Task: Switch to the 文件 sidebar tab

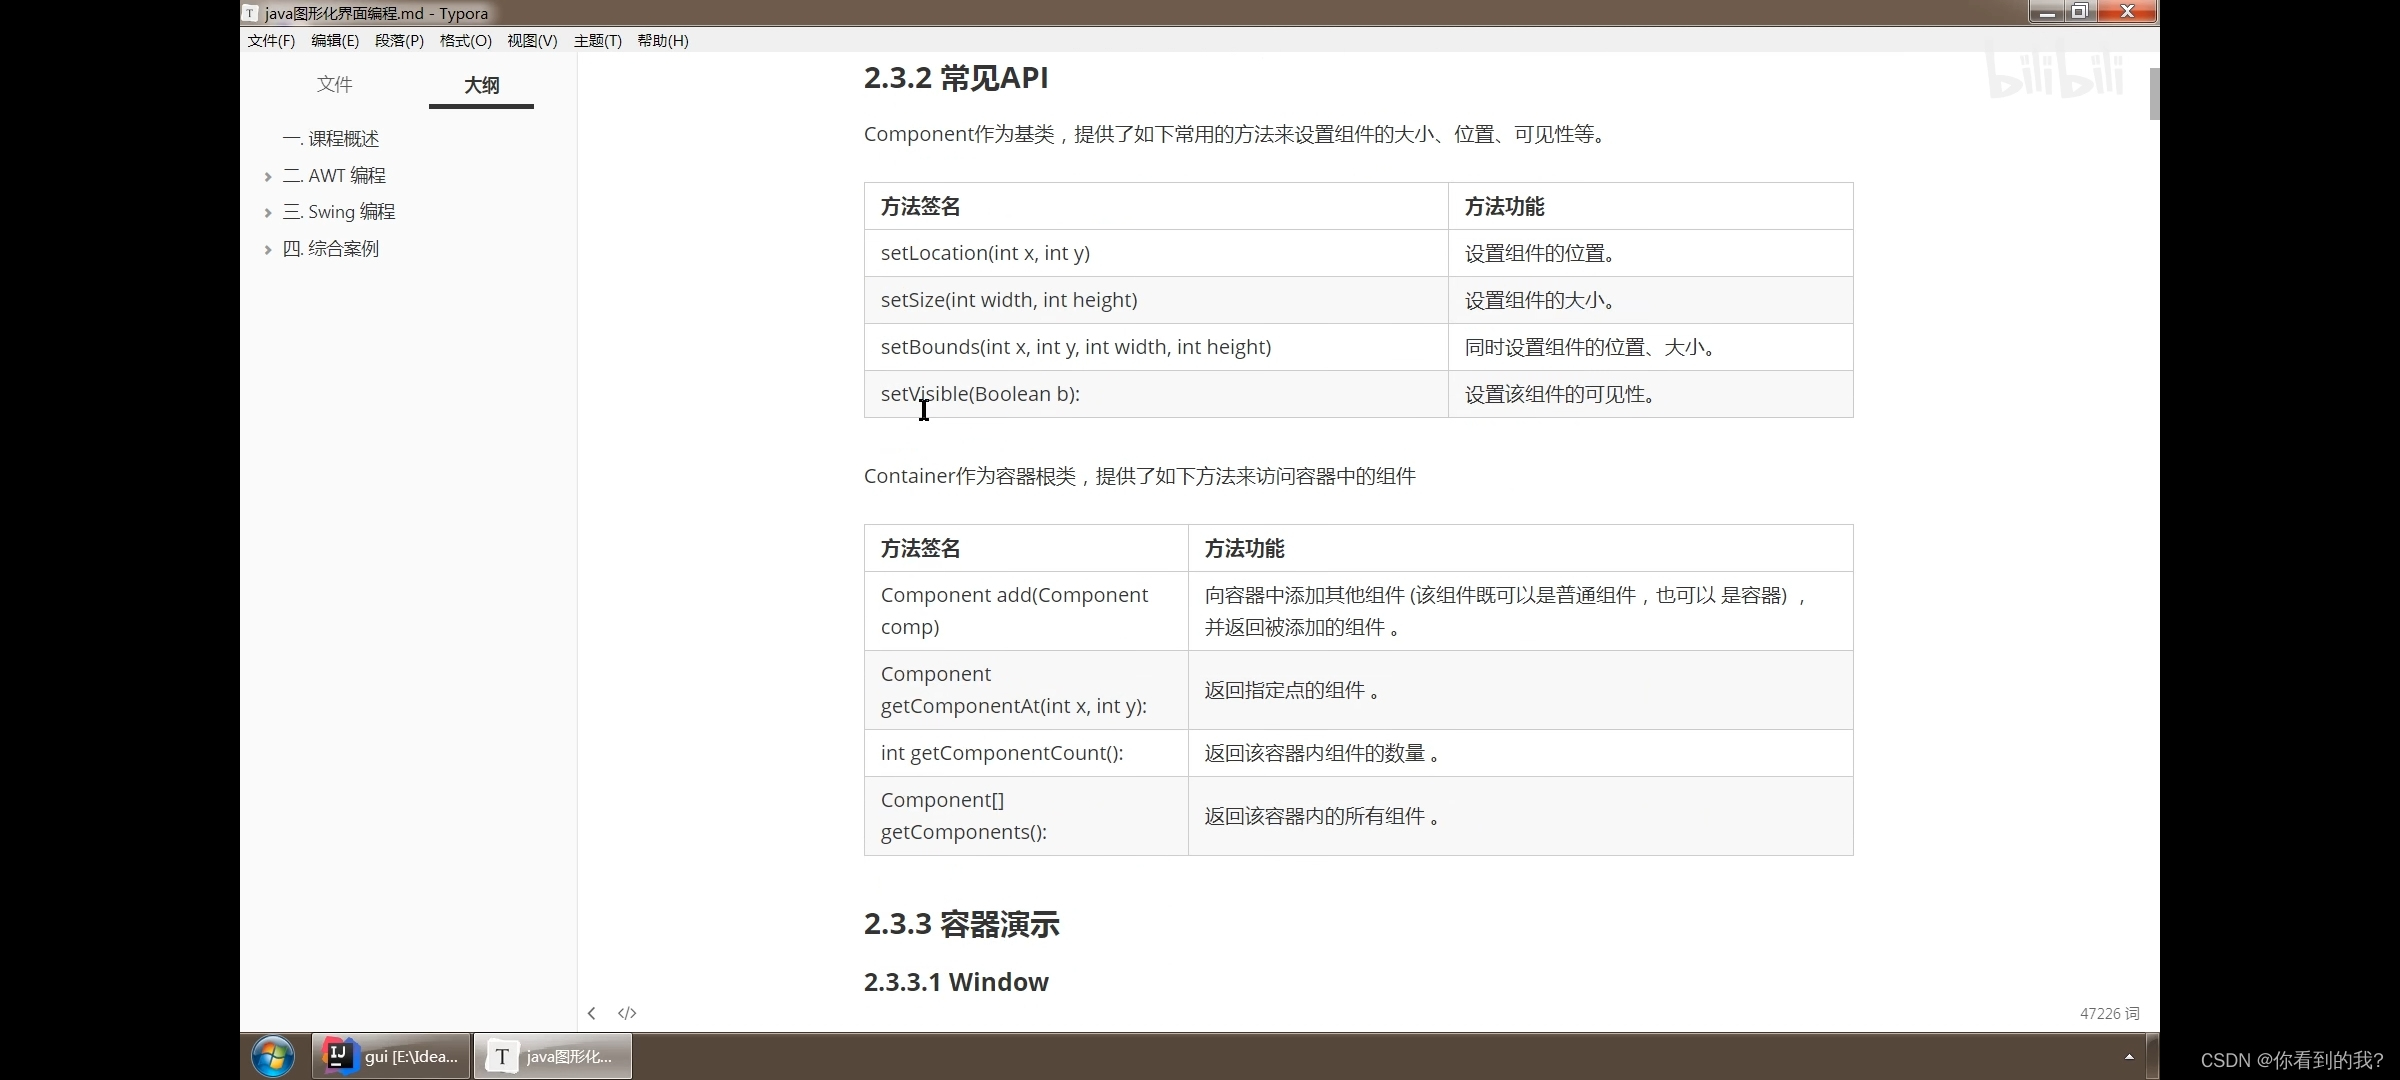Action: pos(334,84)
